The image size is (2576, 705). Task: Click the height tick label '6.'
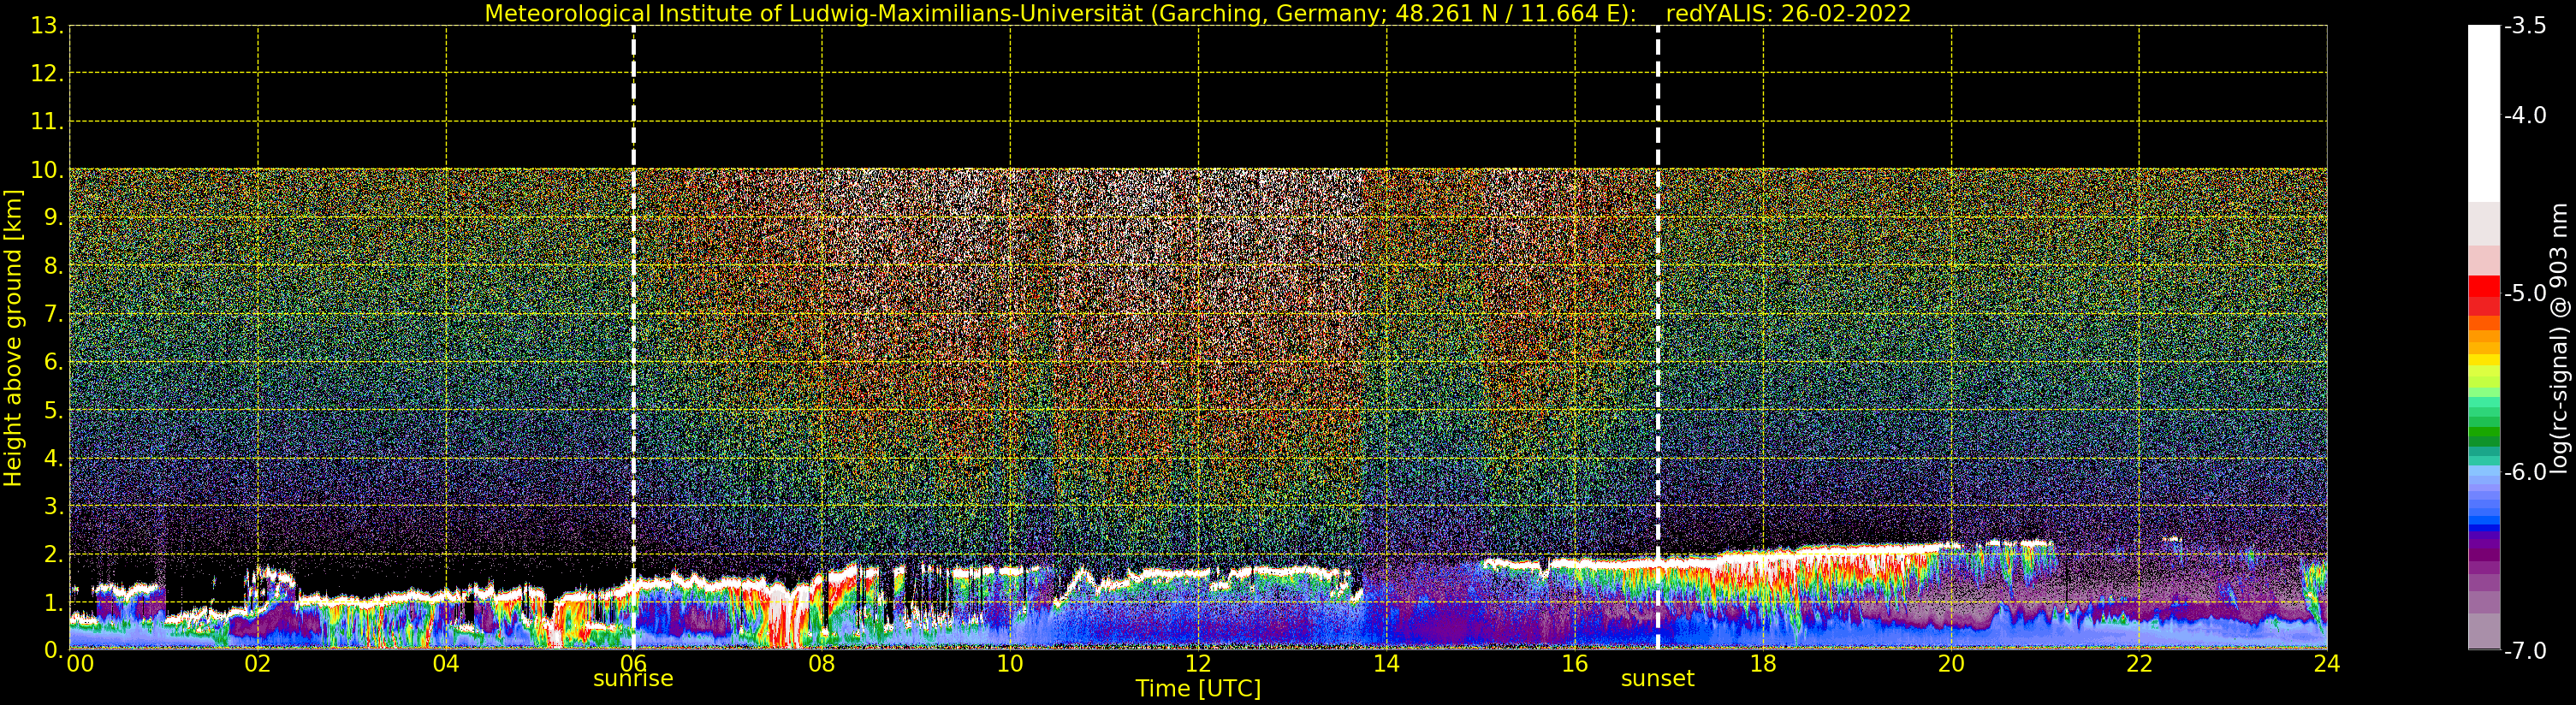[x=54, y=362]
